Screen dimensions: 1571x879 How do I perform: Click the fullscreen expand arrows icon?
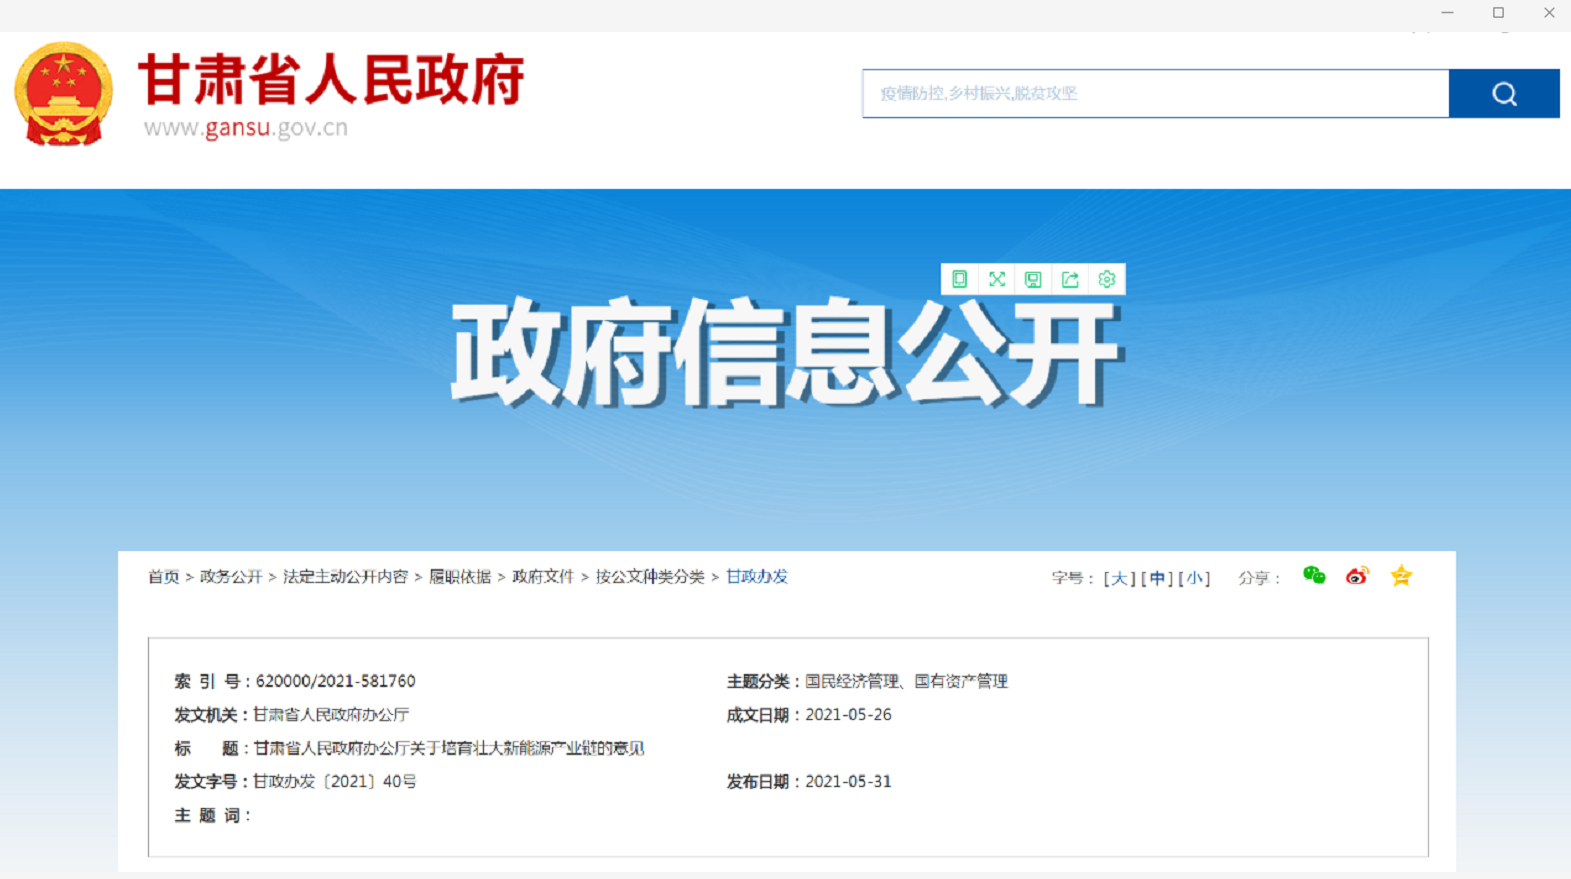[x=996, y=279]
